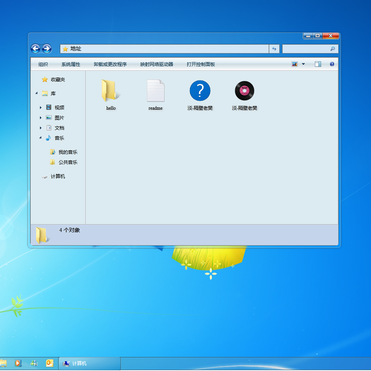Screen dimensions: 371x371
Task: Collapse the 音乐 library arrow
Action: click(41, 138)
